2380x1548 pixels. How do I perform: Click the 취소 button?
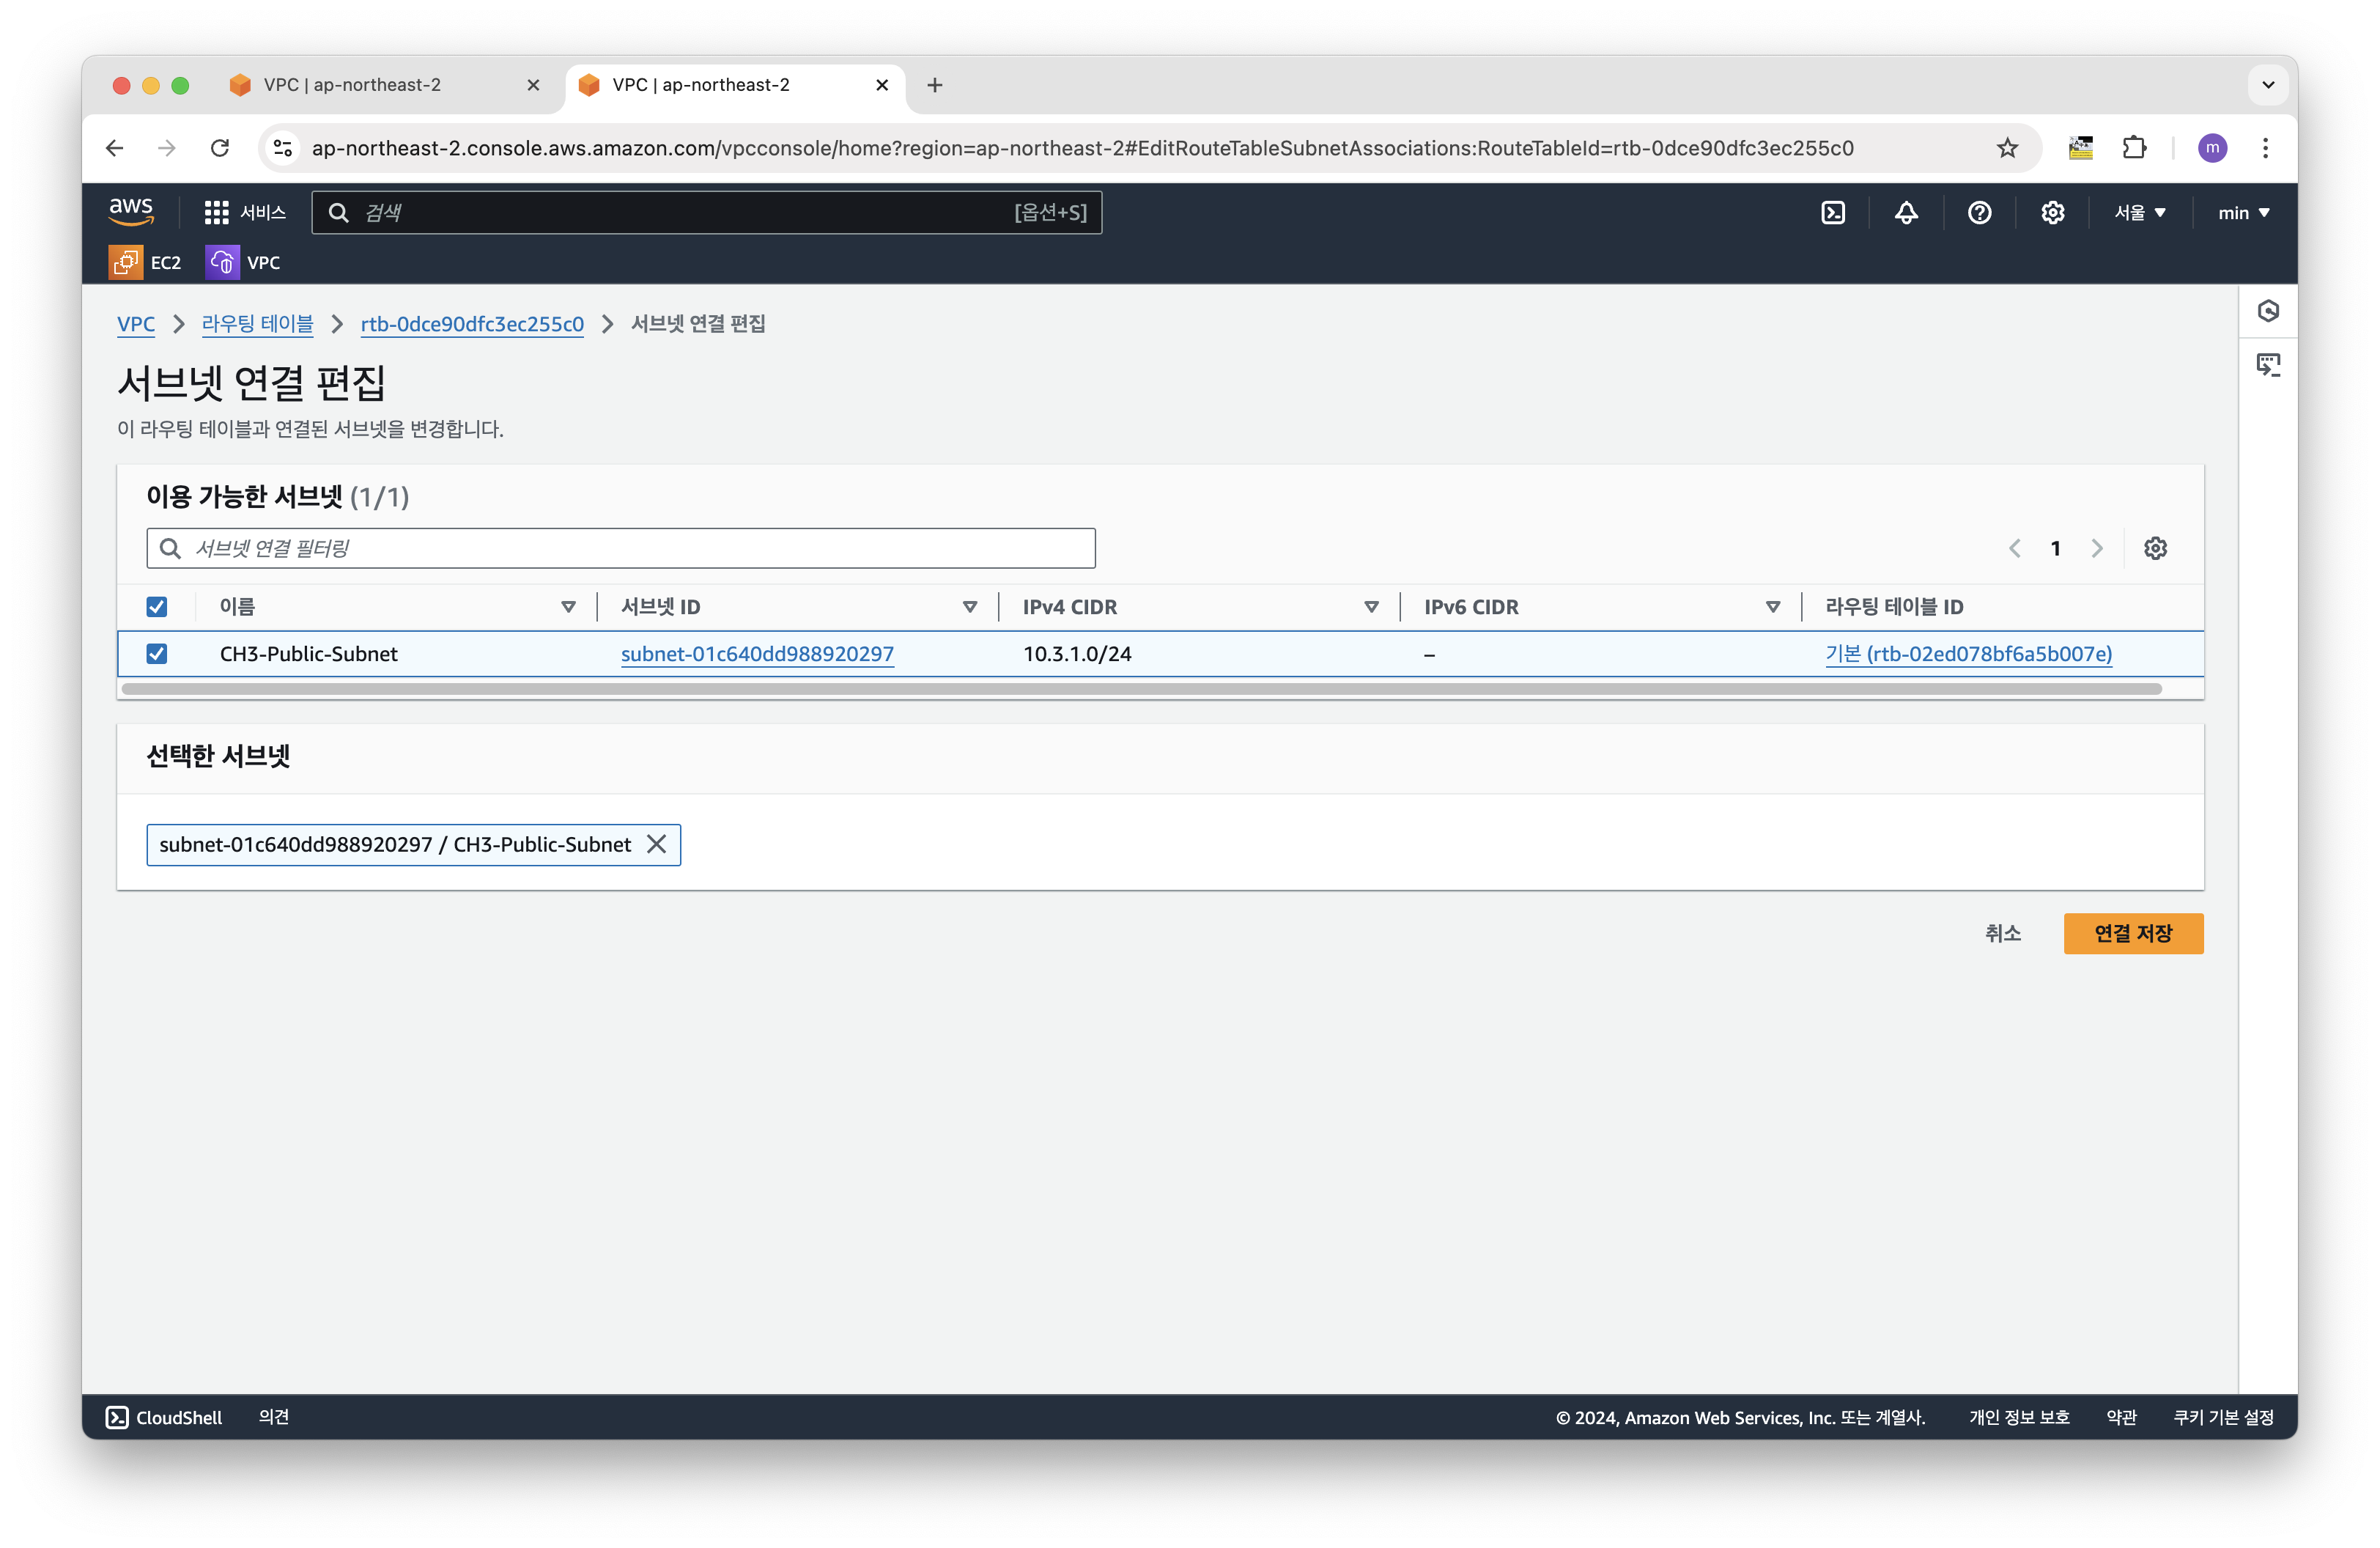click(x=2002, y=933)
